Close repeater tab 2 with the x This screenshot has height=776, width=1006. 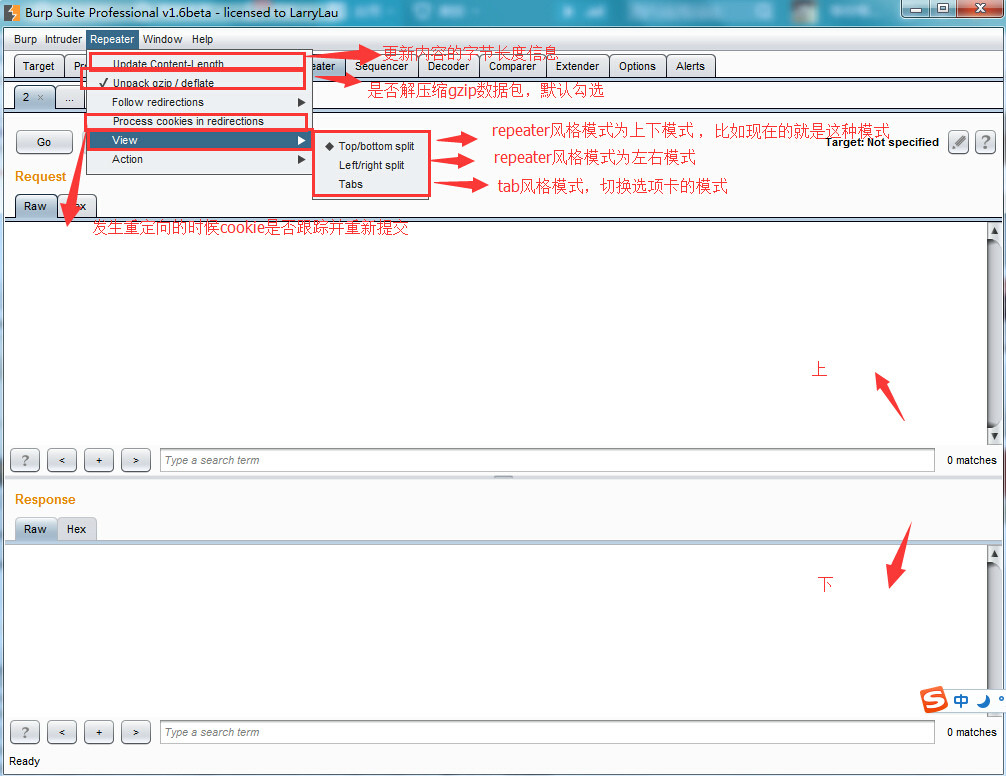[40, 97]
